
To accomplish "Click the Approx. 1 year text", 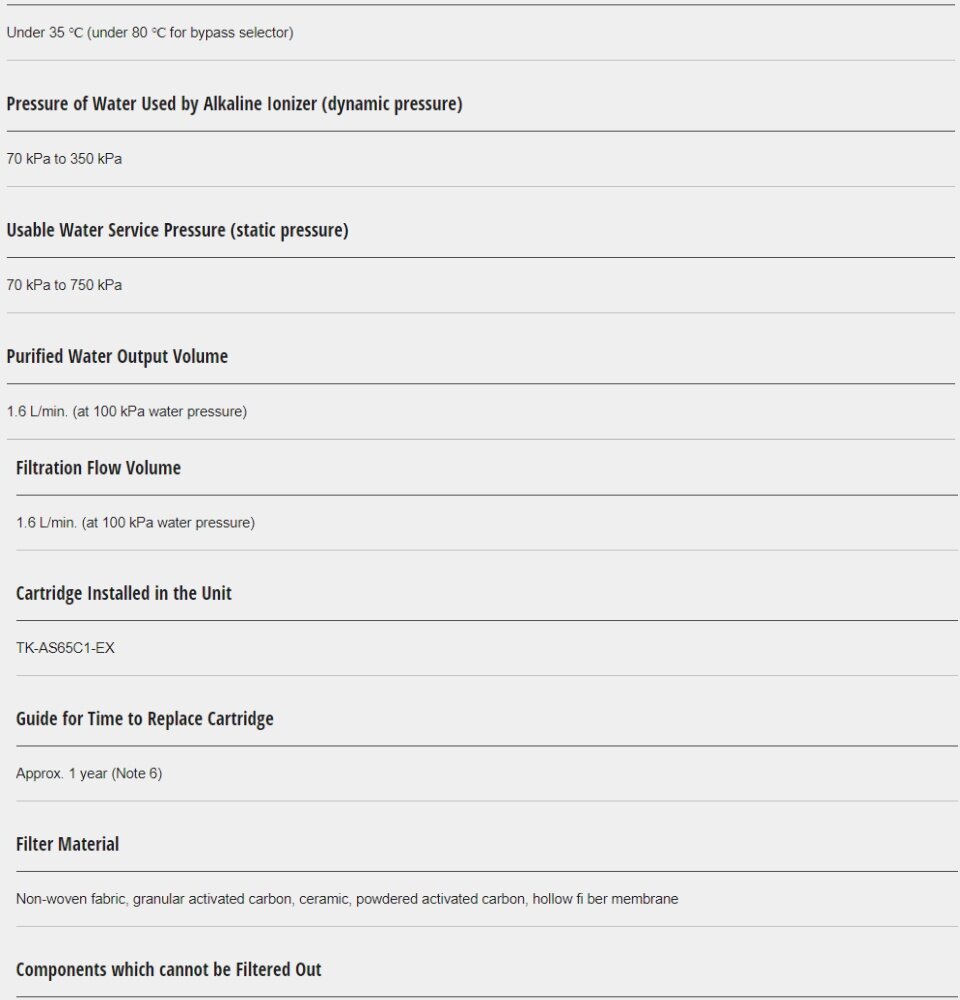I will [x=62, y=774].
